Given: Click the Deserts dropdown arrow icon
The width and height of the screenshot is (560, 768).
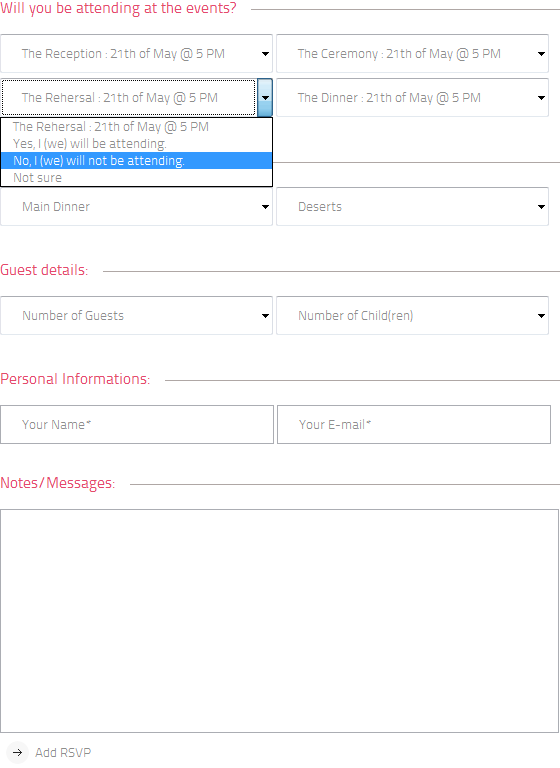Looking at the screenshot, I should coord(541,207).
